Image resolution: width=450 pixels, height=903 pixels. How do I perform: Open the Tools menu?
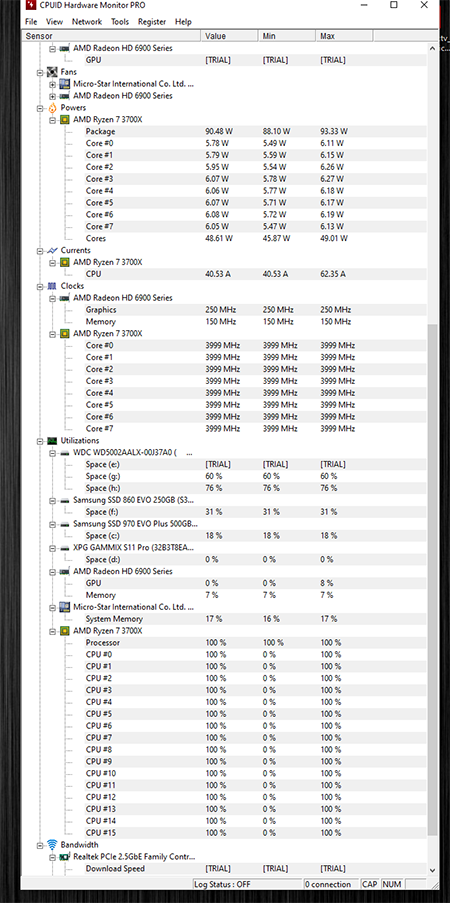tap(120, 22)
